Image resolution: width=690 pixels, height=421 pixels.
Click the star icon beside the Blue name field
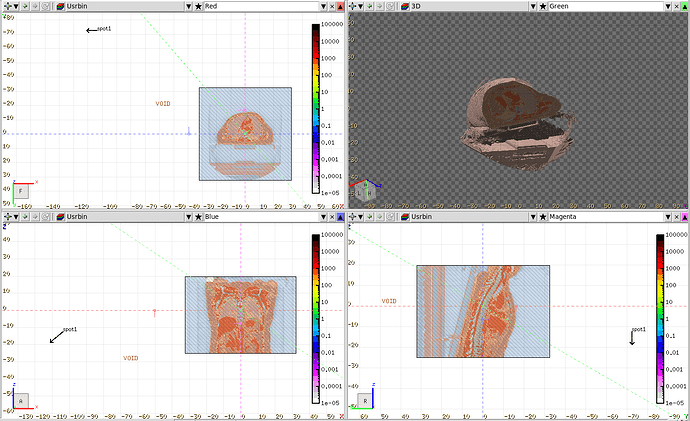coord(197,216)
